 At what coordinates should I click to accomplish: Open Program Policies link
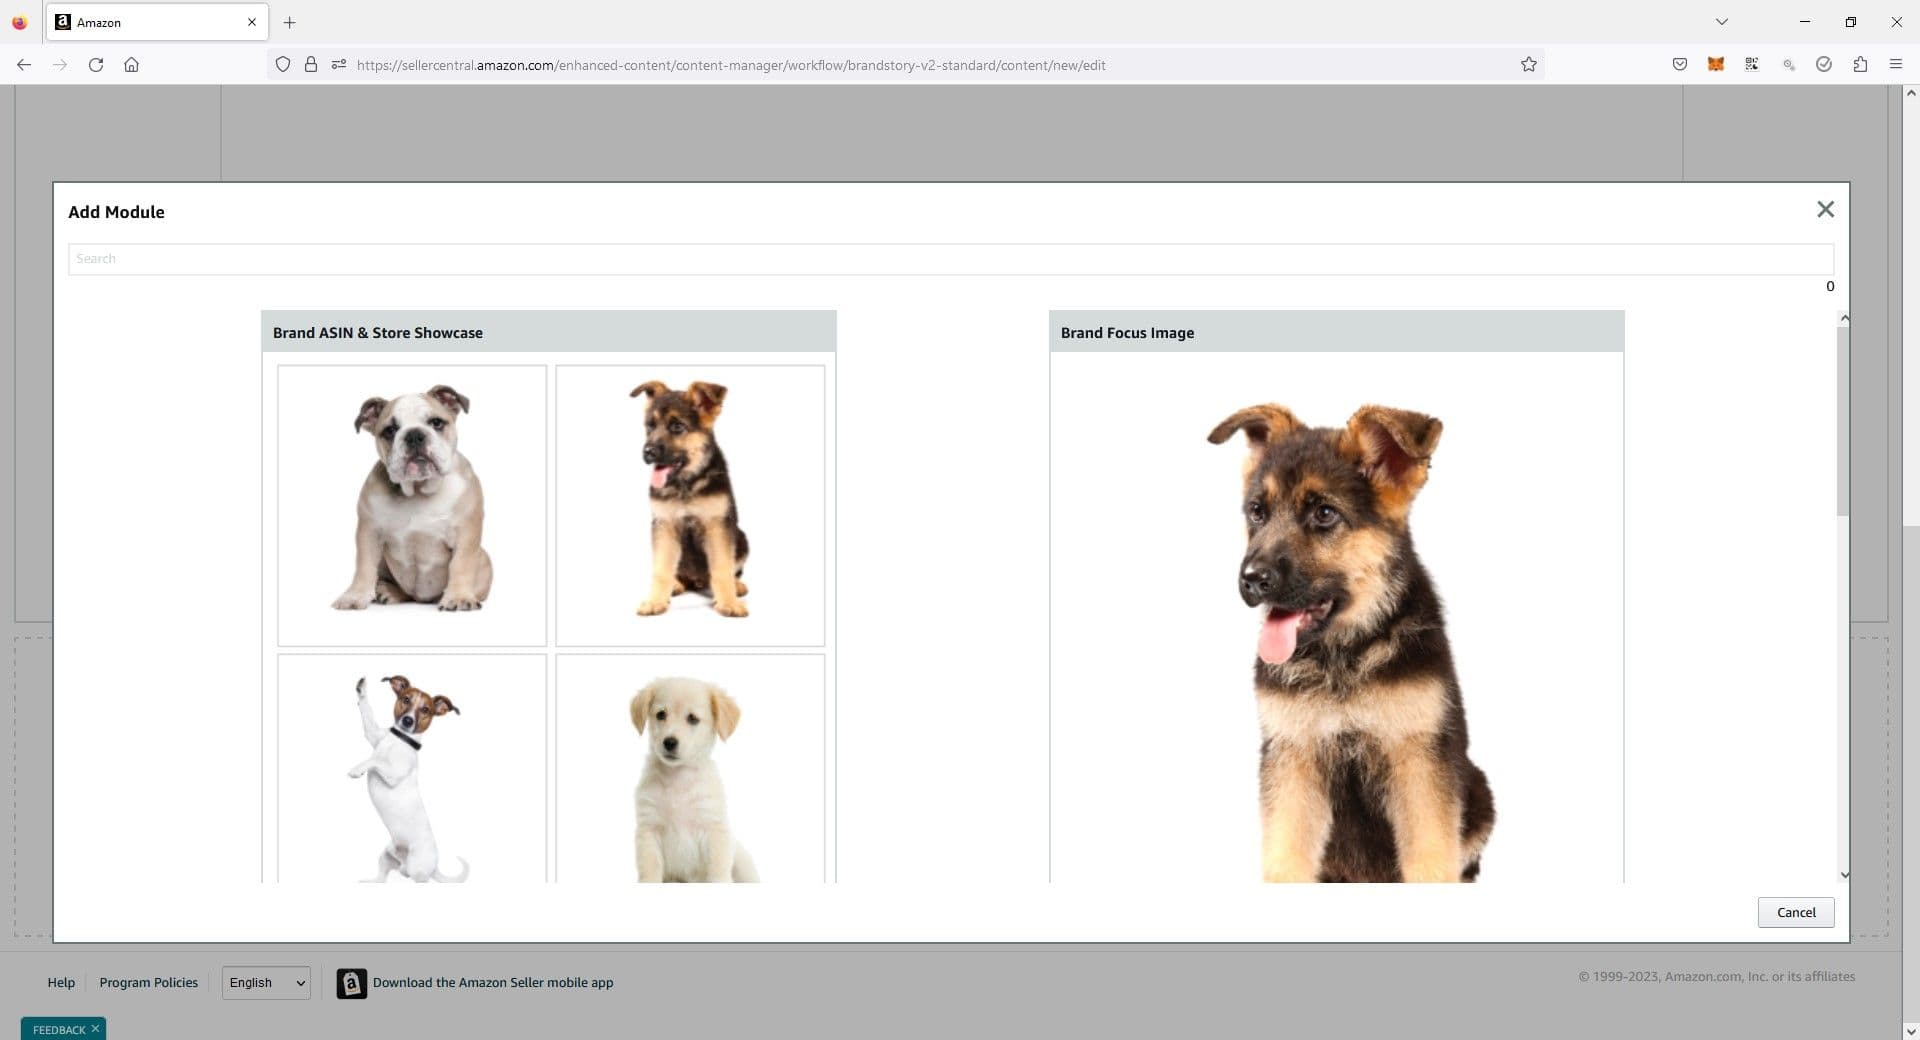click(148, 983)
